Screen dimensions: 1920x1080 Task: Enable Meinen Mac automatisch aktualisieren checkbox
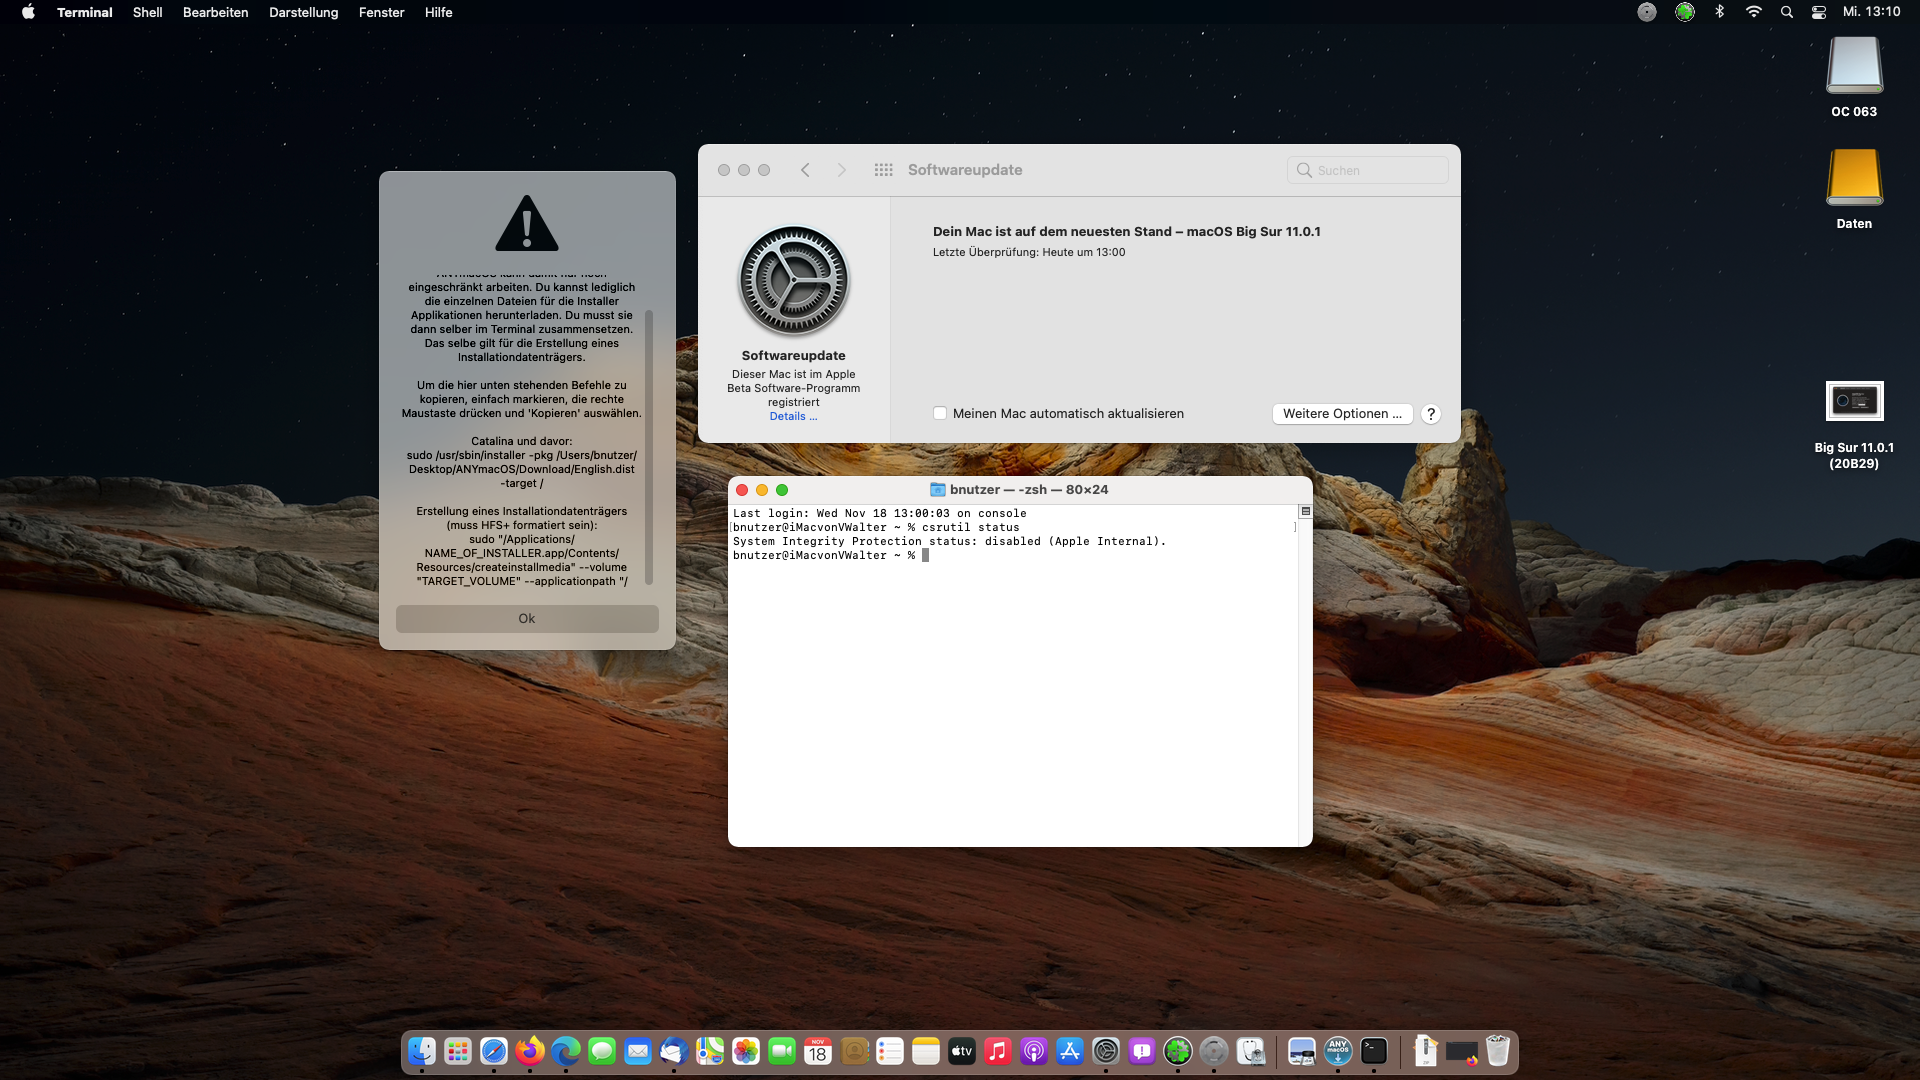pyautogui.click(x=940, y=413)
